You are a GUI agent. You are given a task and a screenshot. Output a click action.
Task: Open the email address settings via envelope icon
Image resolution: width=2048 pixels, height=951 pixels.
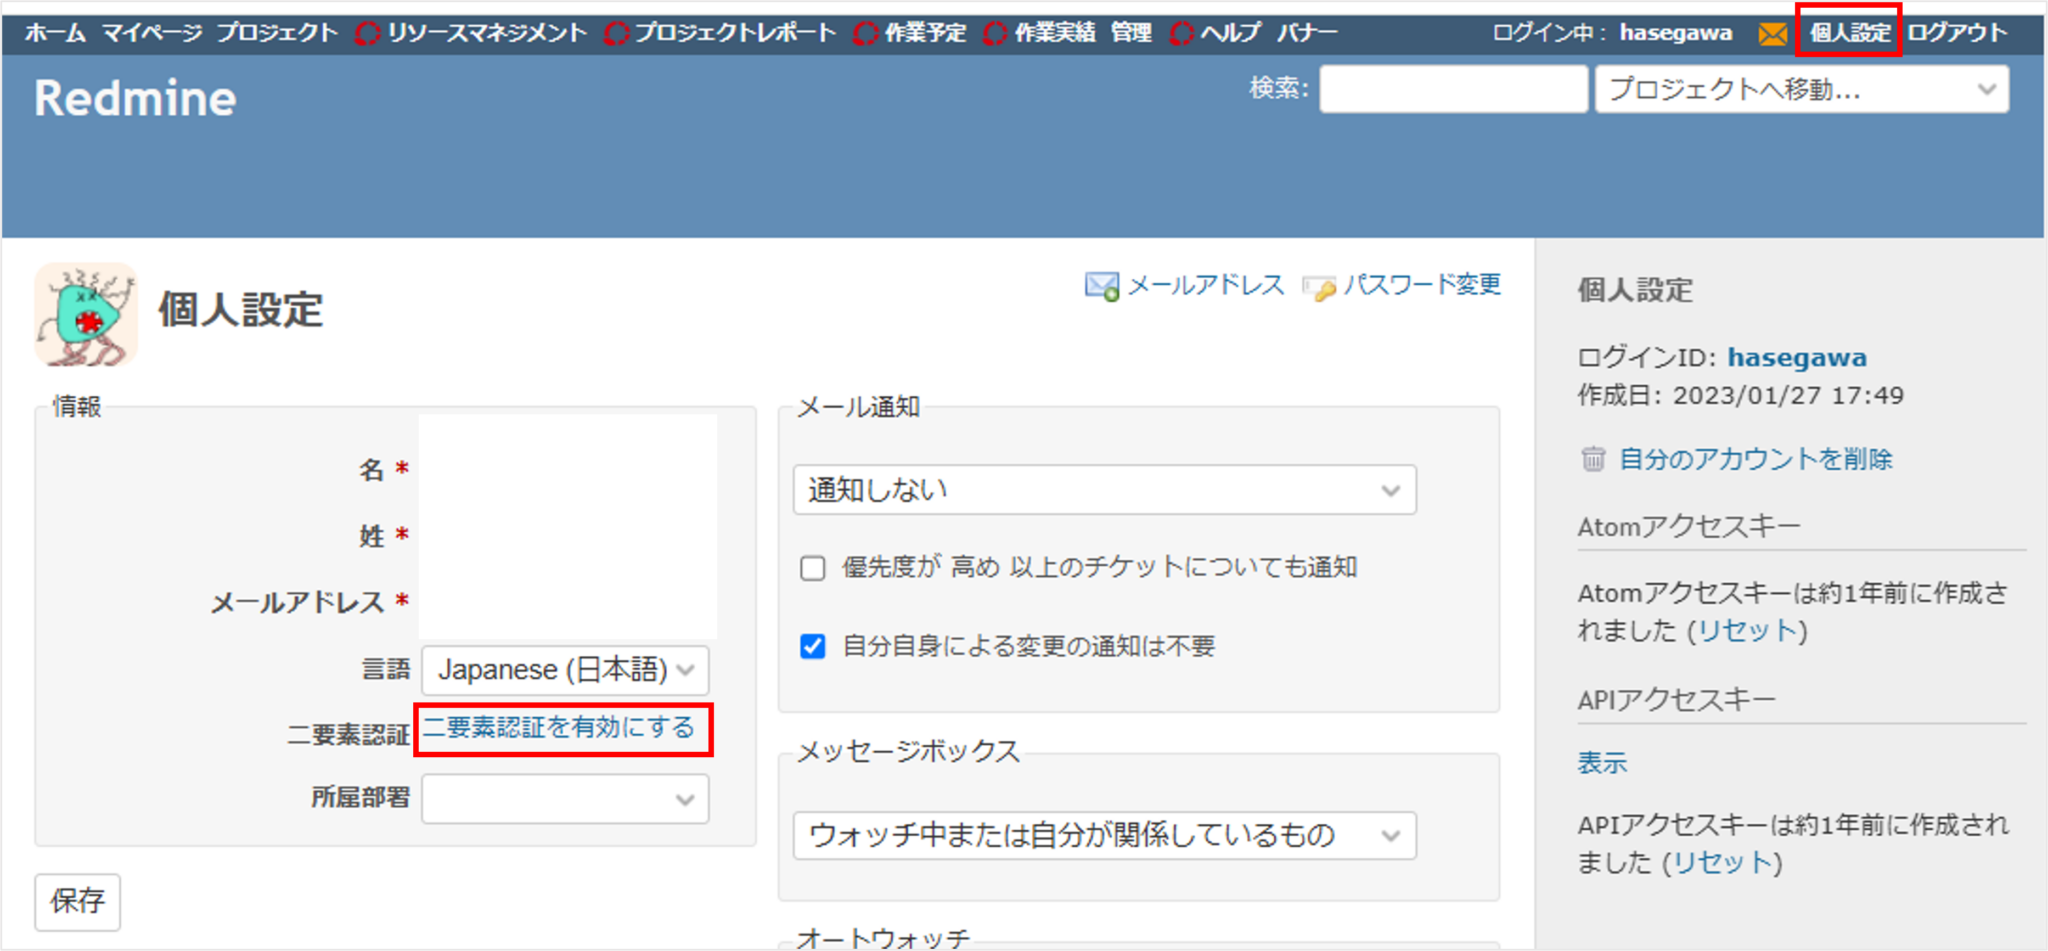pyautogui.click(x=1103, y=284)
